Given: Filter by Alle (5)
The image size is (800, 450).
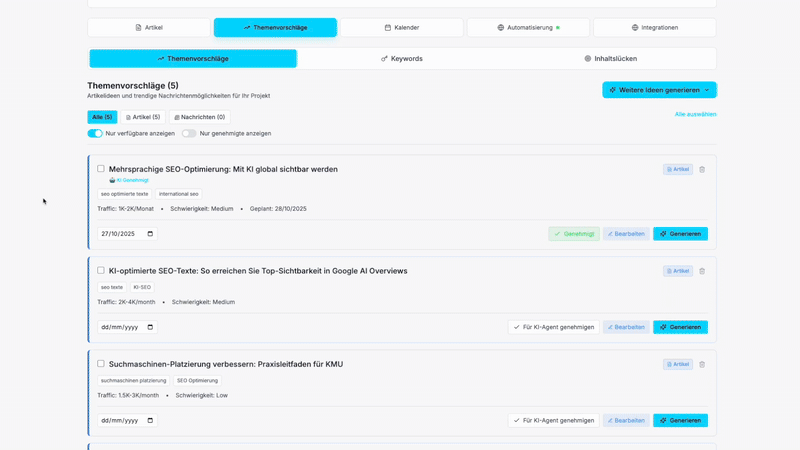Looking at the screenshot, I should (x=102, y=117).
